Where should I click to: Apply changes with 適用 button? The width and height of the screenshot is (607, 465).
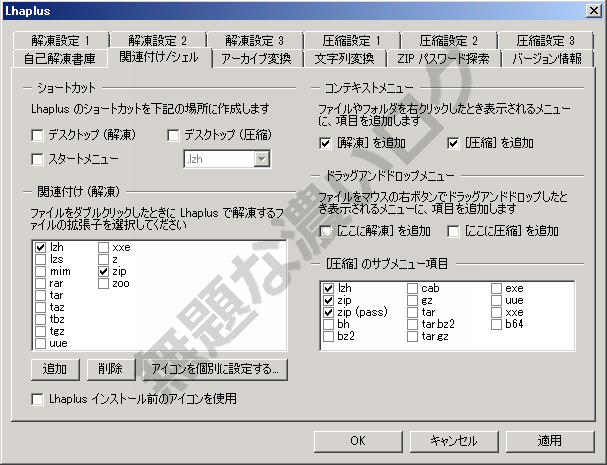click(x=550, y=441)
